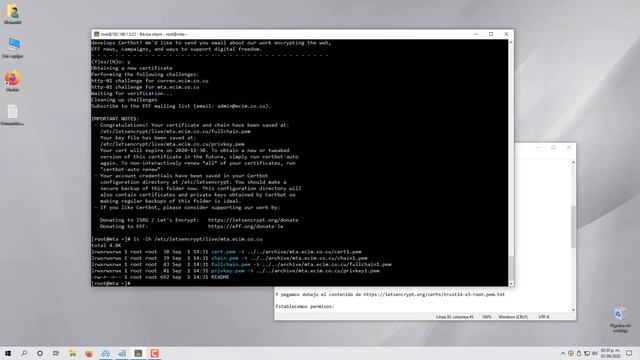Switch to the terminal session taskbar icon
Screen dimensions: 640x360
(x=138, y=353)
